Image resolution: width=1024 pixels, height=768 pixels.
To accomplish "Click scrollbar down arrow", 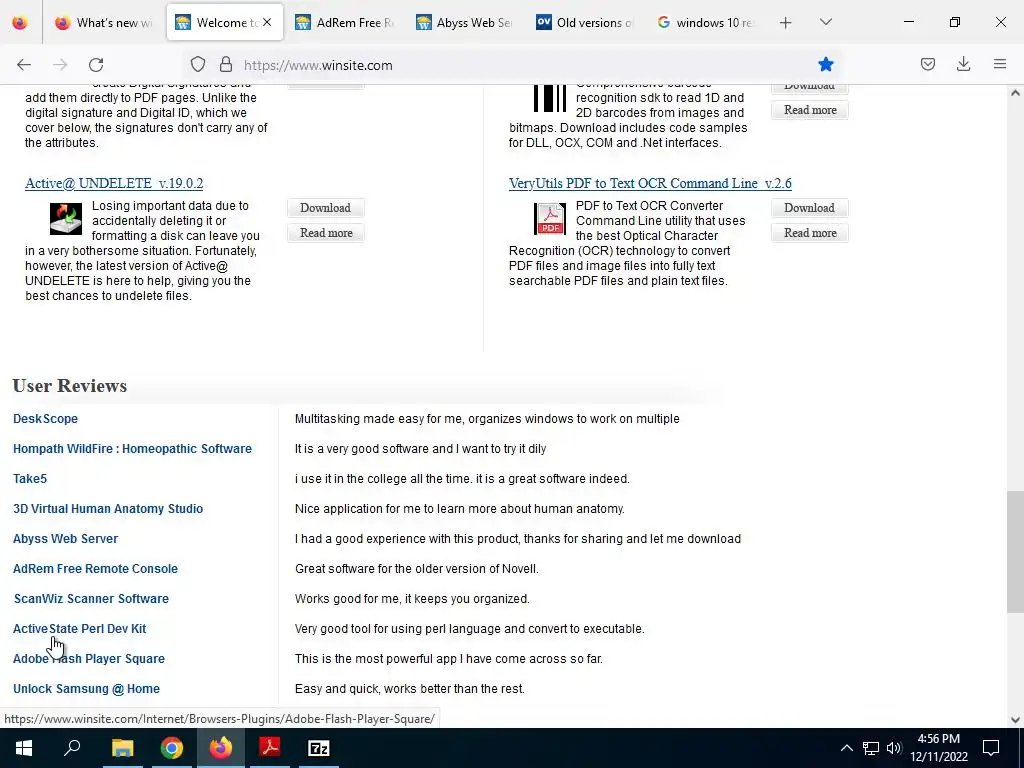I will [1015, 720].
